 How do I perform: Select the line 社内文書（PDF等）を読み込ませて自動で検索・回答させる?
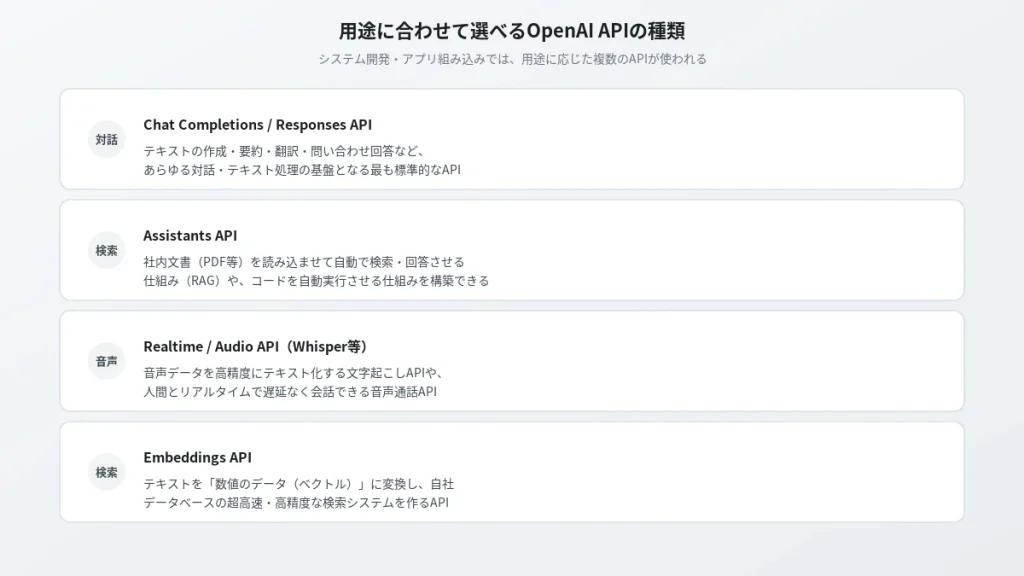click(x=304, y=263)
